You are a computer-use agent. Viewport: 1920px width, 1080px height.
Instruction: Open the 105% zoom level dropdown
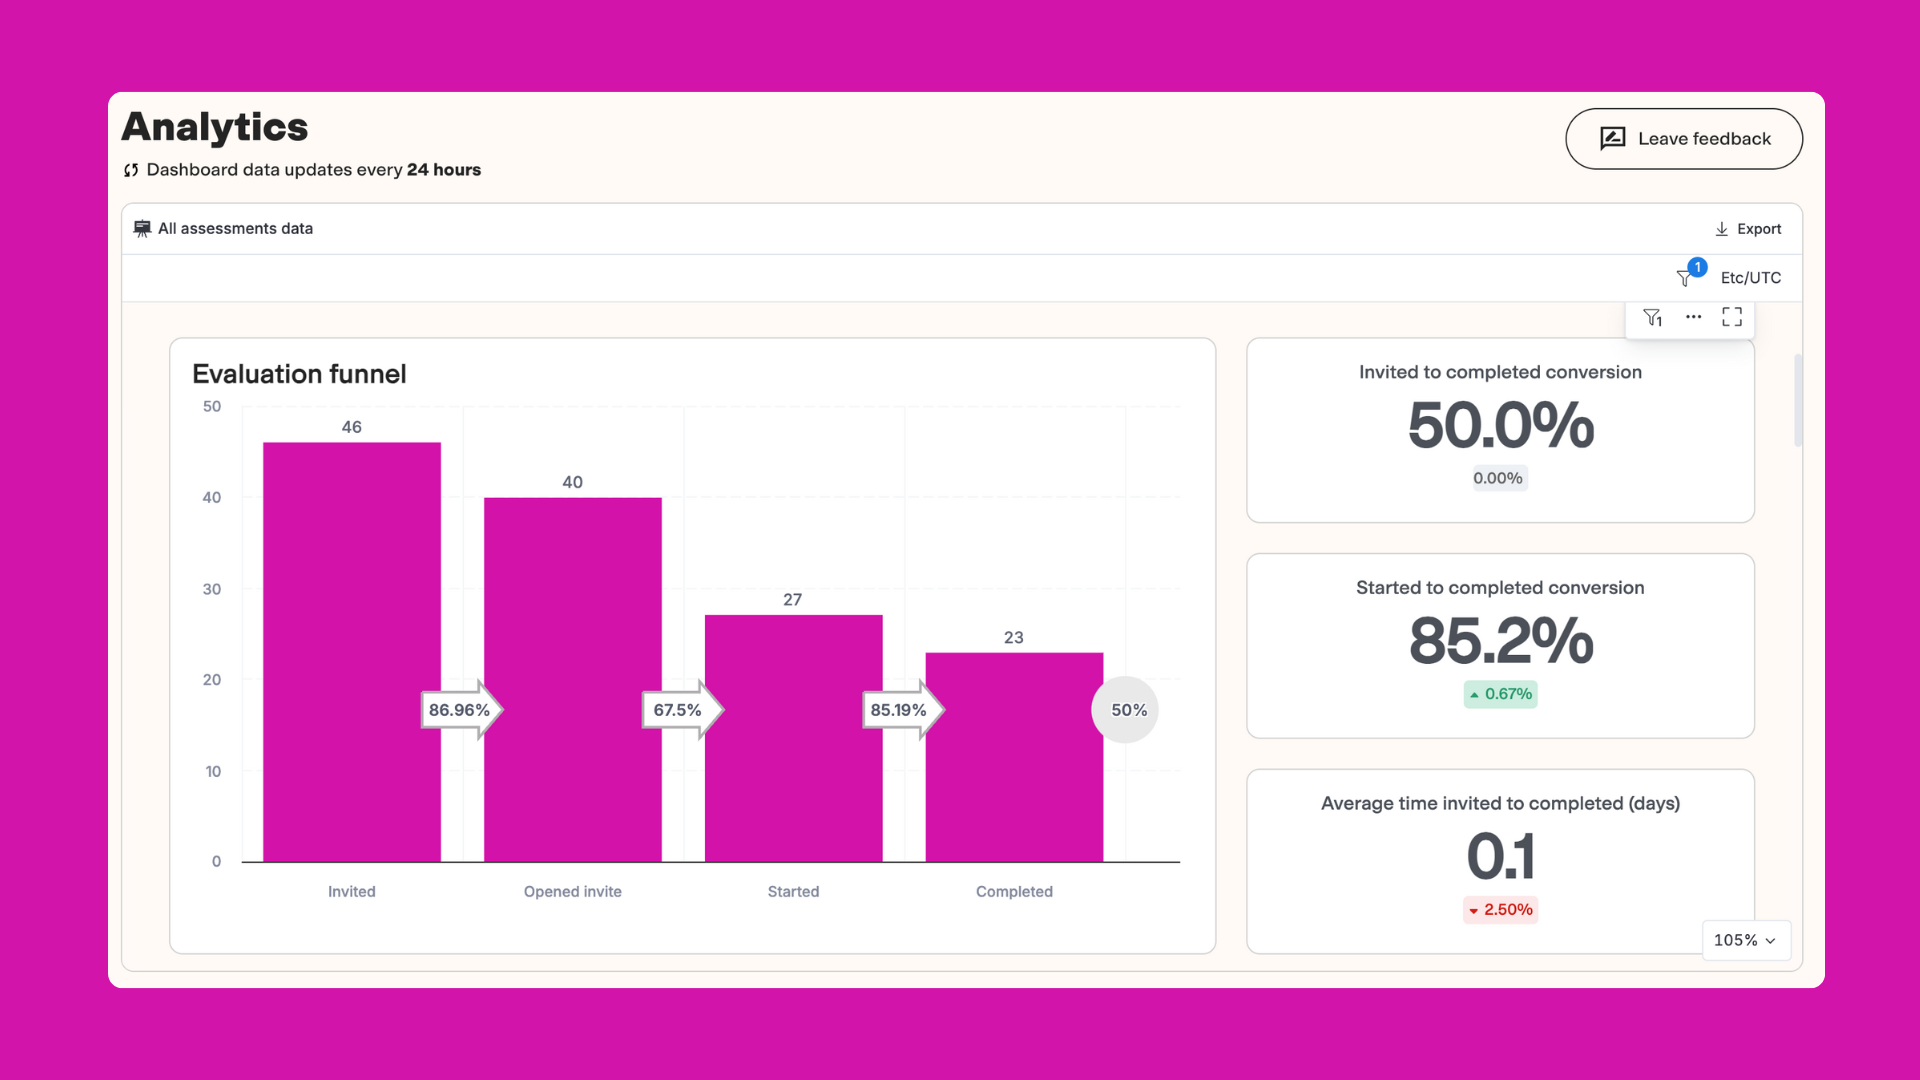(x=1746, y=940)
